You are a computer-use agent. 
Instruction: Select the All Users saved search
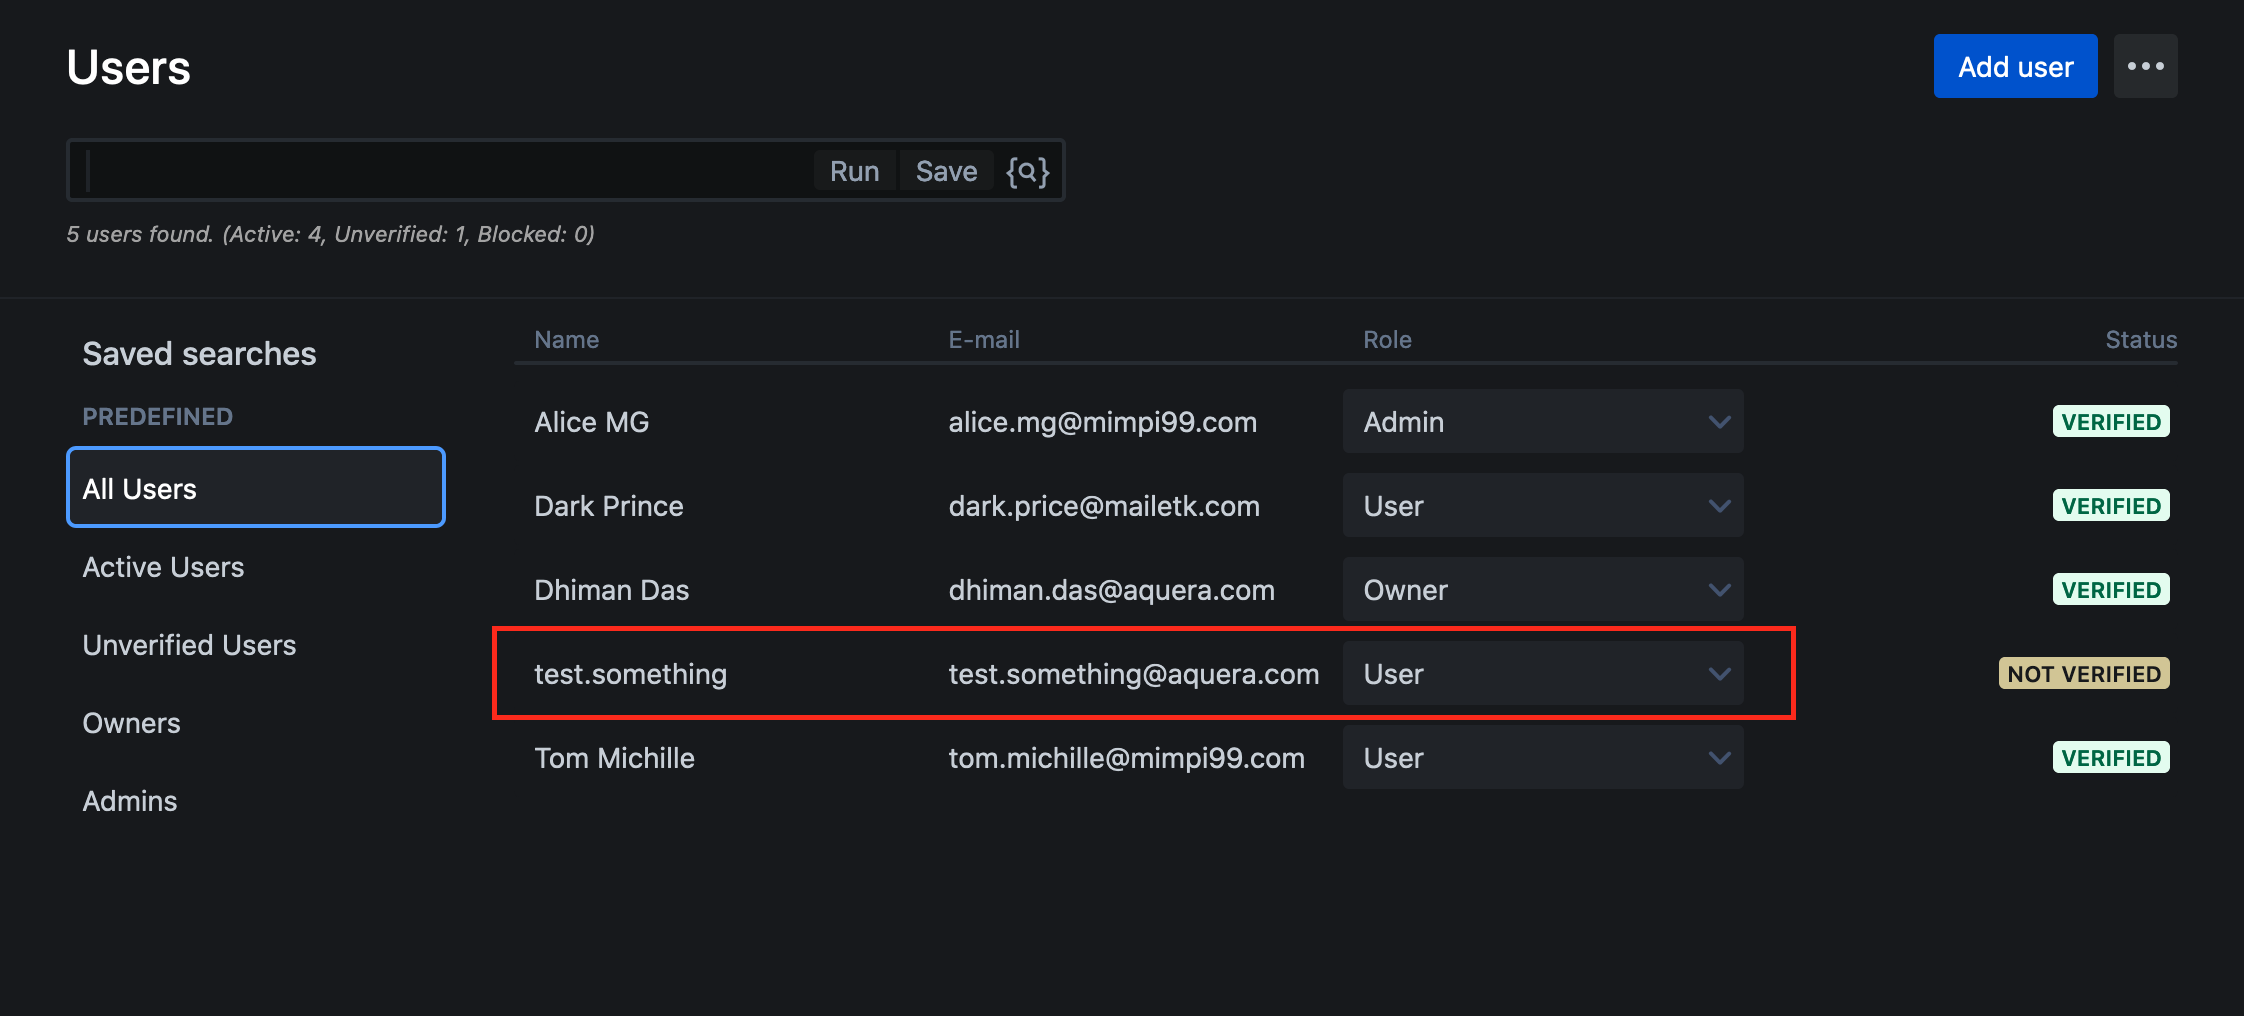tap(256, 488)
